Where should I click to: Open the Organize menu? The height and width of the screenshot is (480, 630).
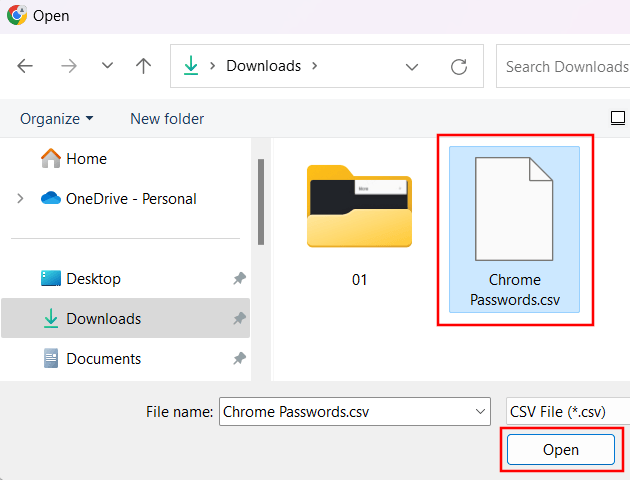[x=57, y=119]
